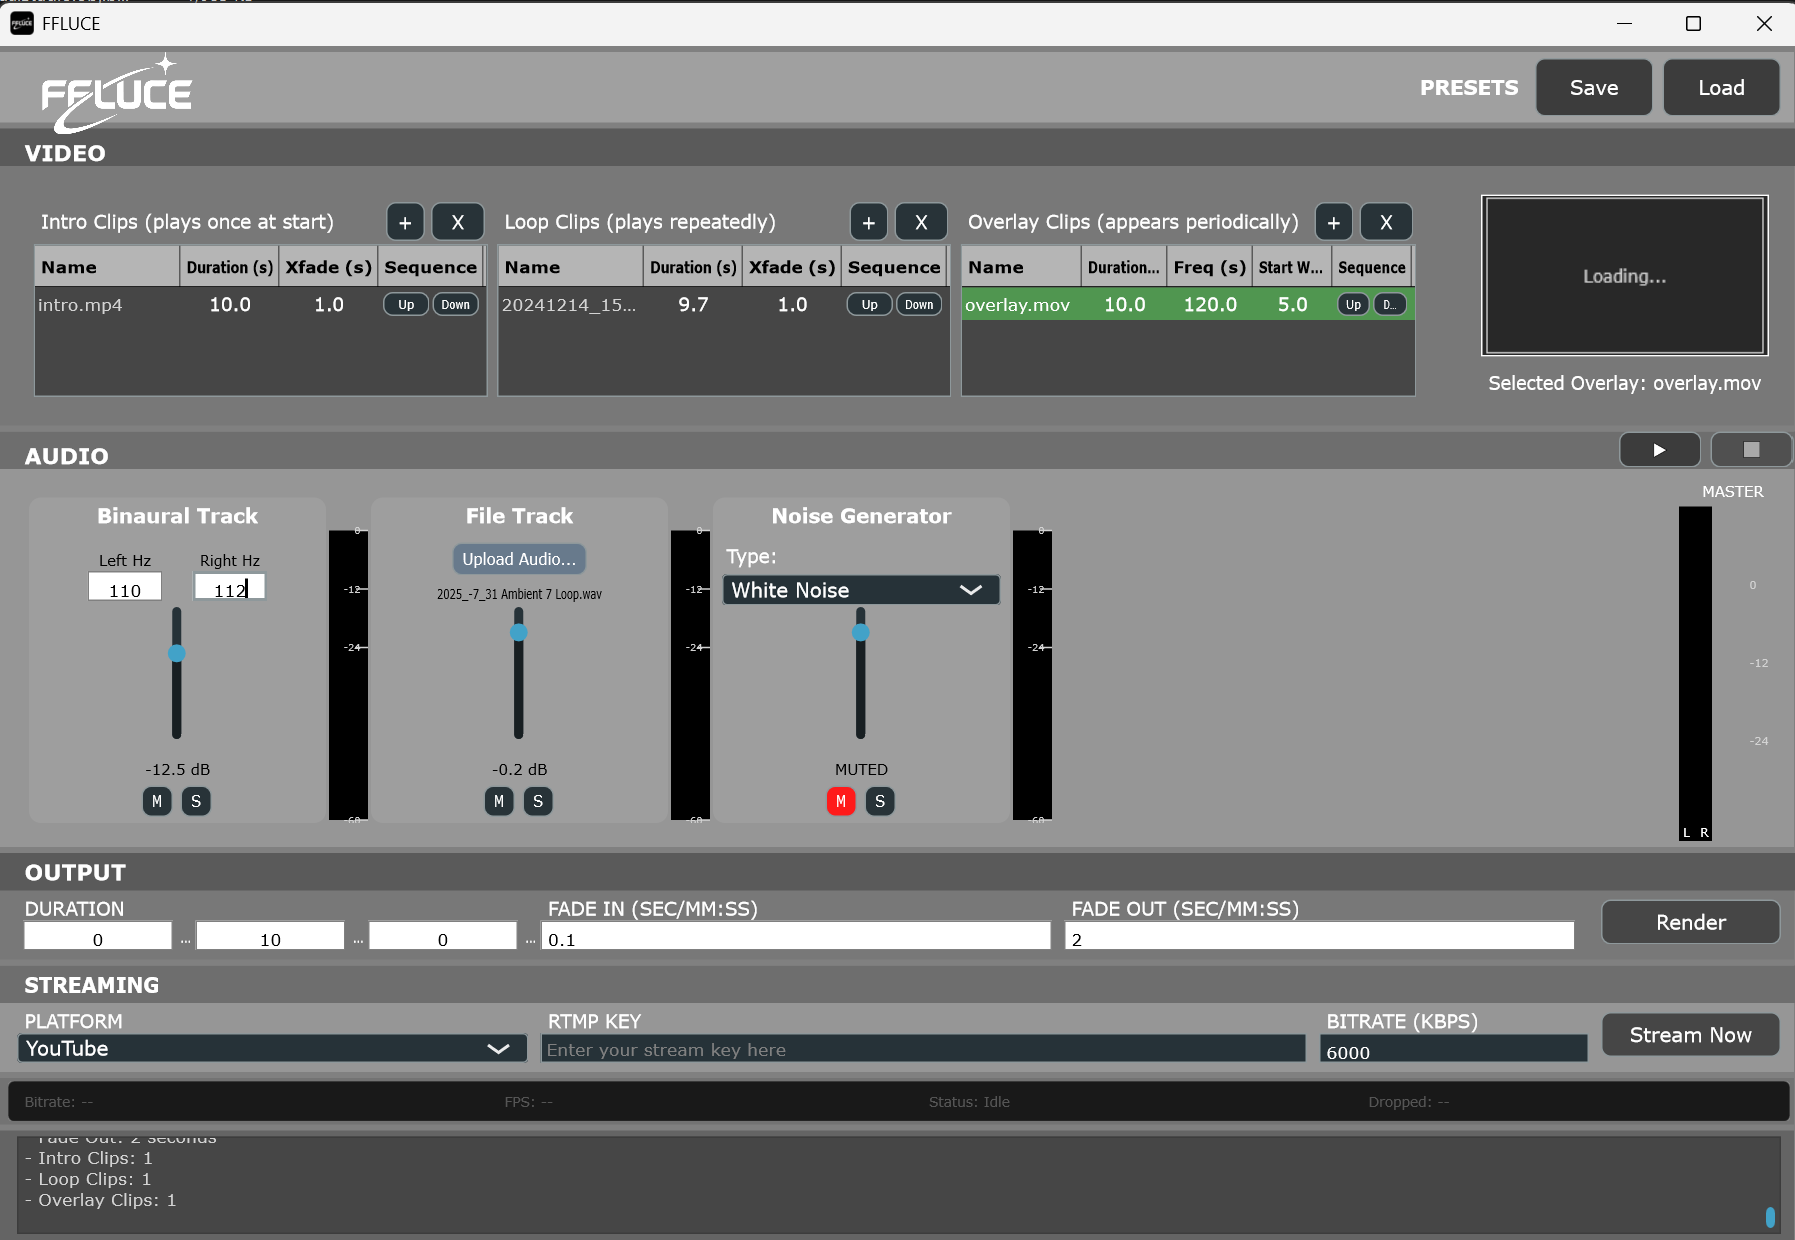1795x1240 pixels.
Task: Click the overlay preview thumbnail
Action: 1625,276
